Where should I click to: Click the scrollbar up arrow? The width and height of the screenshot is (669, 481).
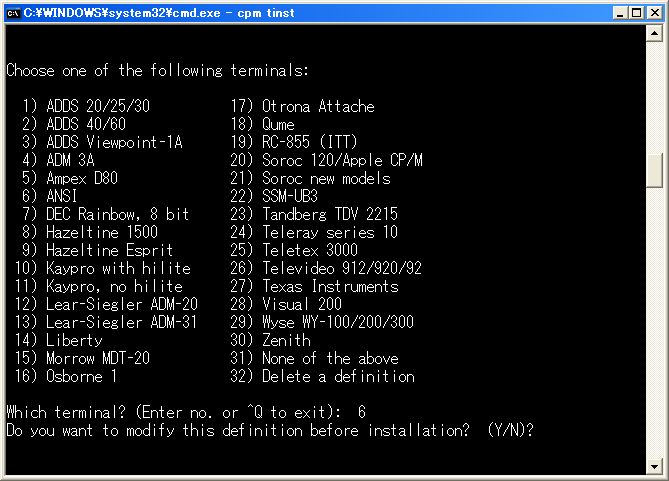pyautogui.click(x=654, y=33)
